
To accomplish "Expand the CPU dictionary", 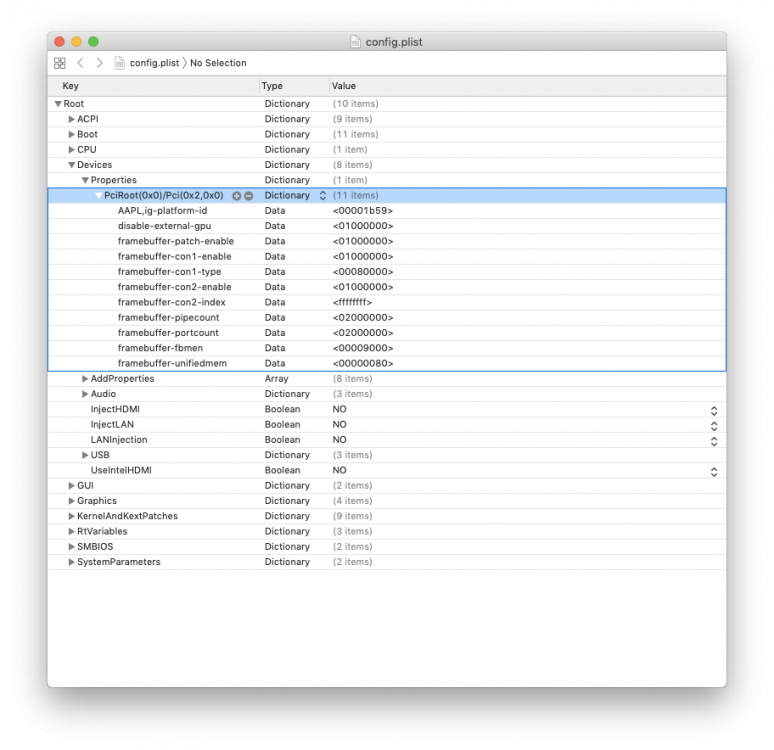I will pyautogui.click(x=72, y=150).
